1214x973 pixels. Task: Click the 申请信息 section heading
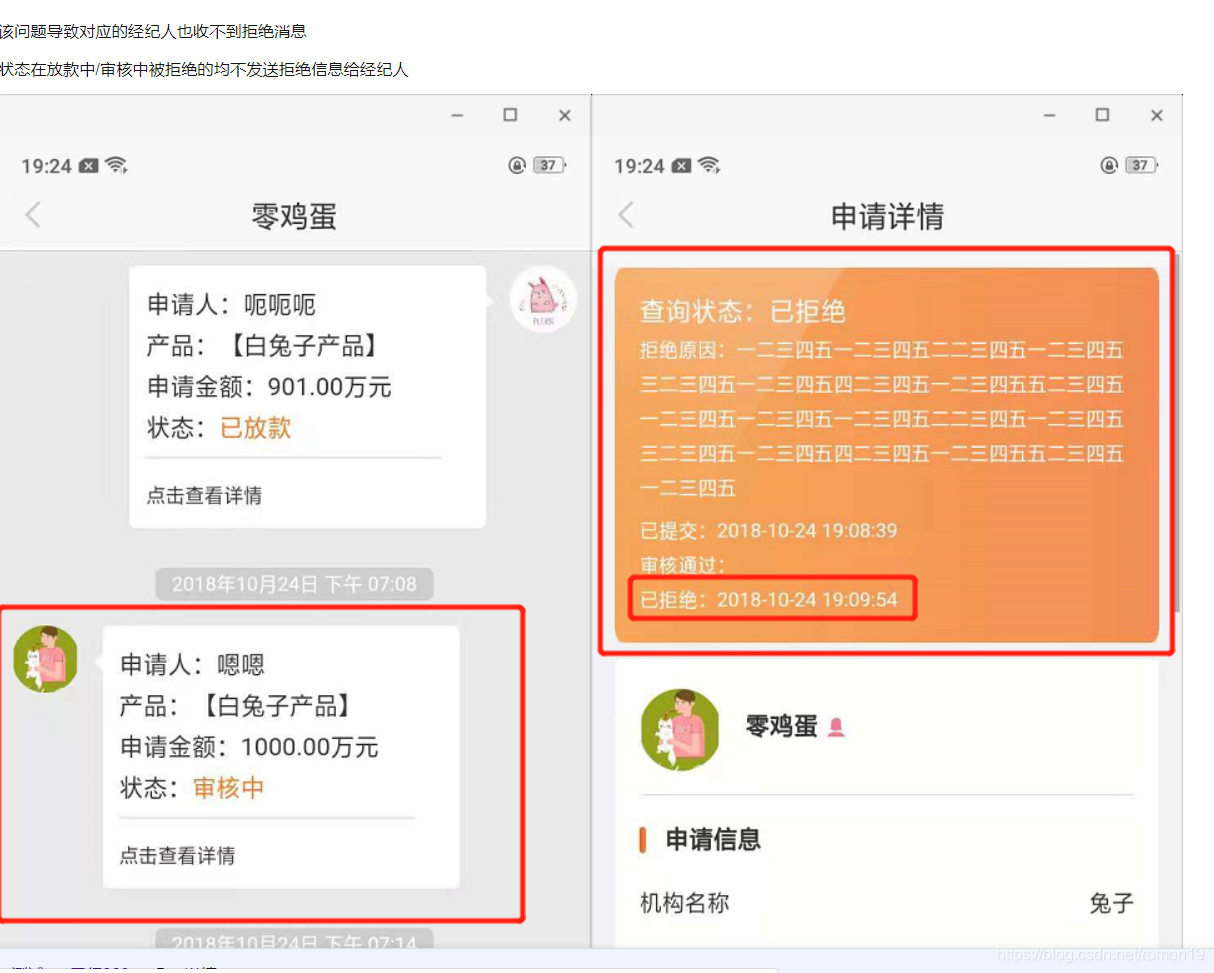713,839
